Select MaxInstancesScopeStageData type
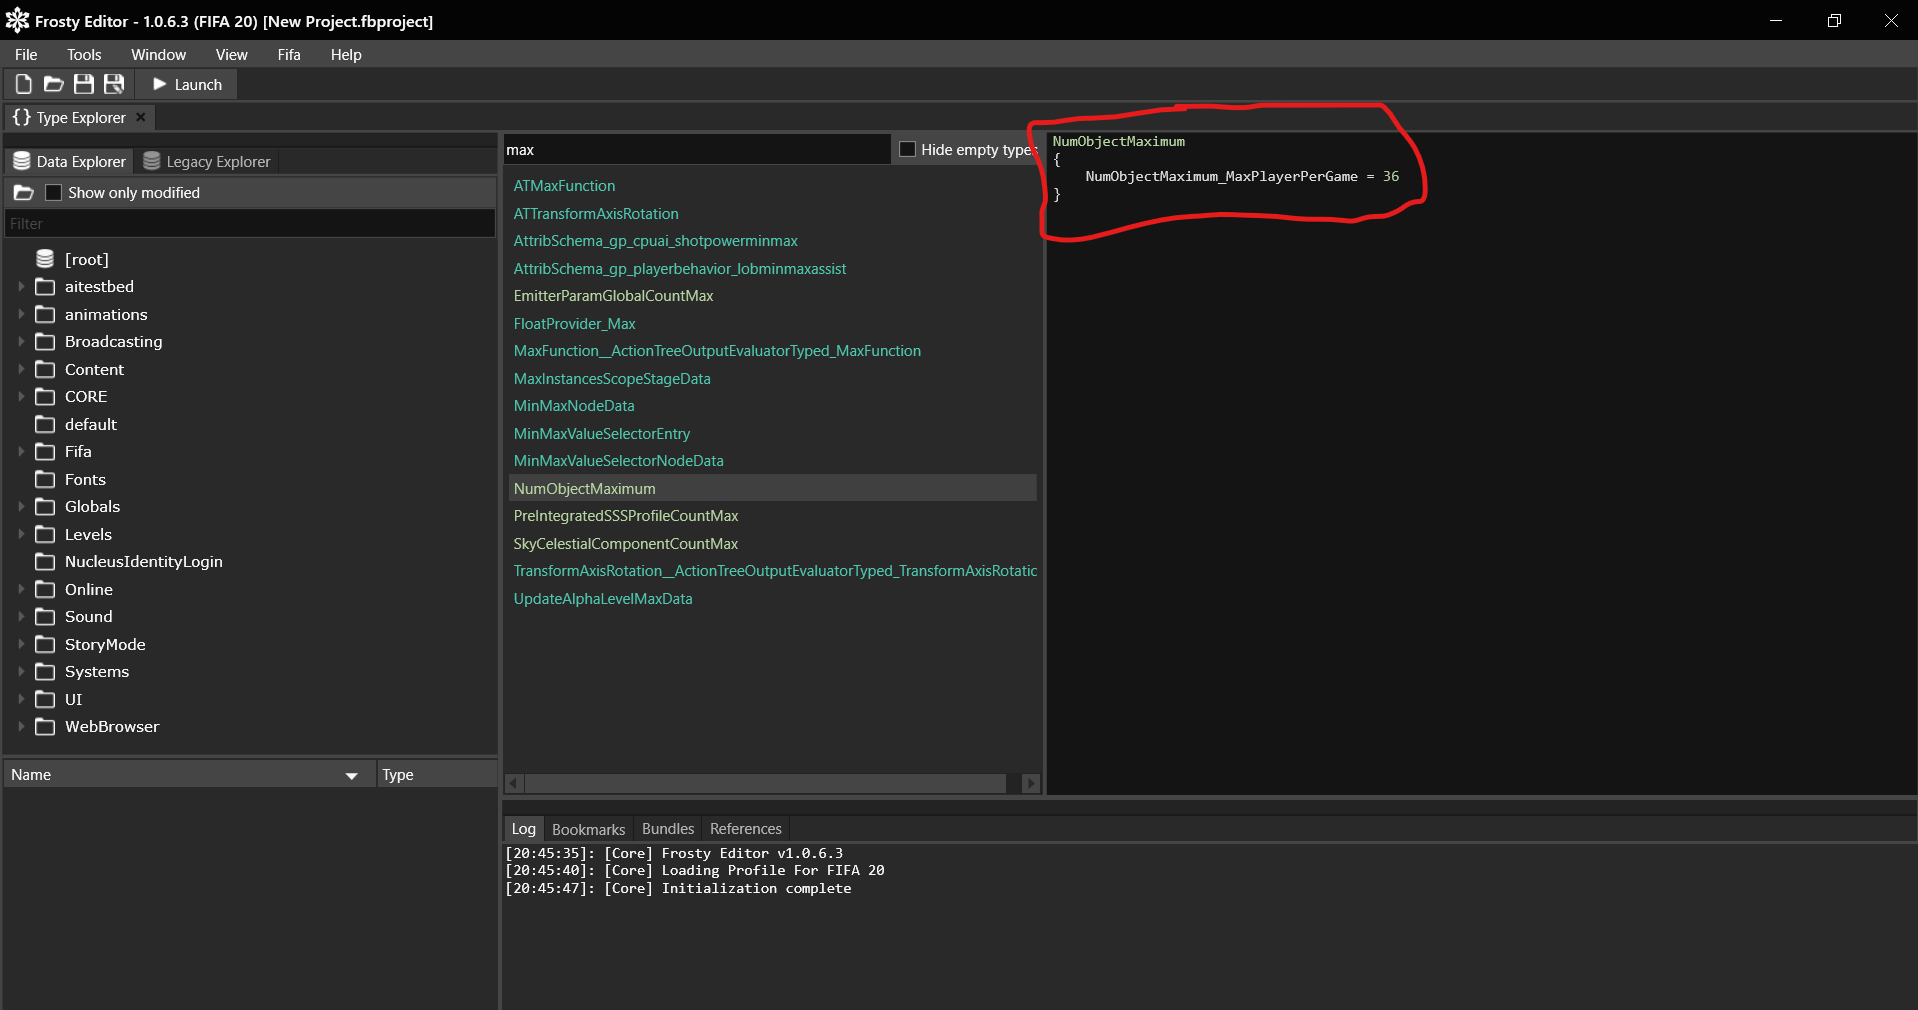This screenshot has height=1010, width=1918. click(612, 379)
